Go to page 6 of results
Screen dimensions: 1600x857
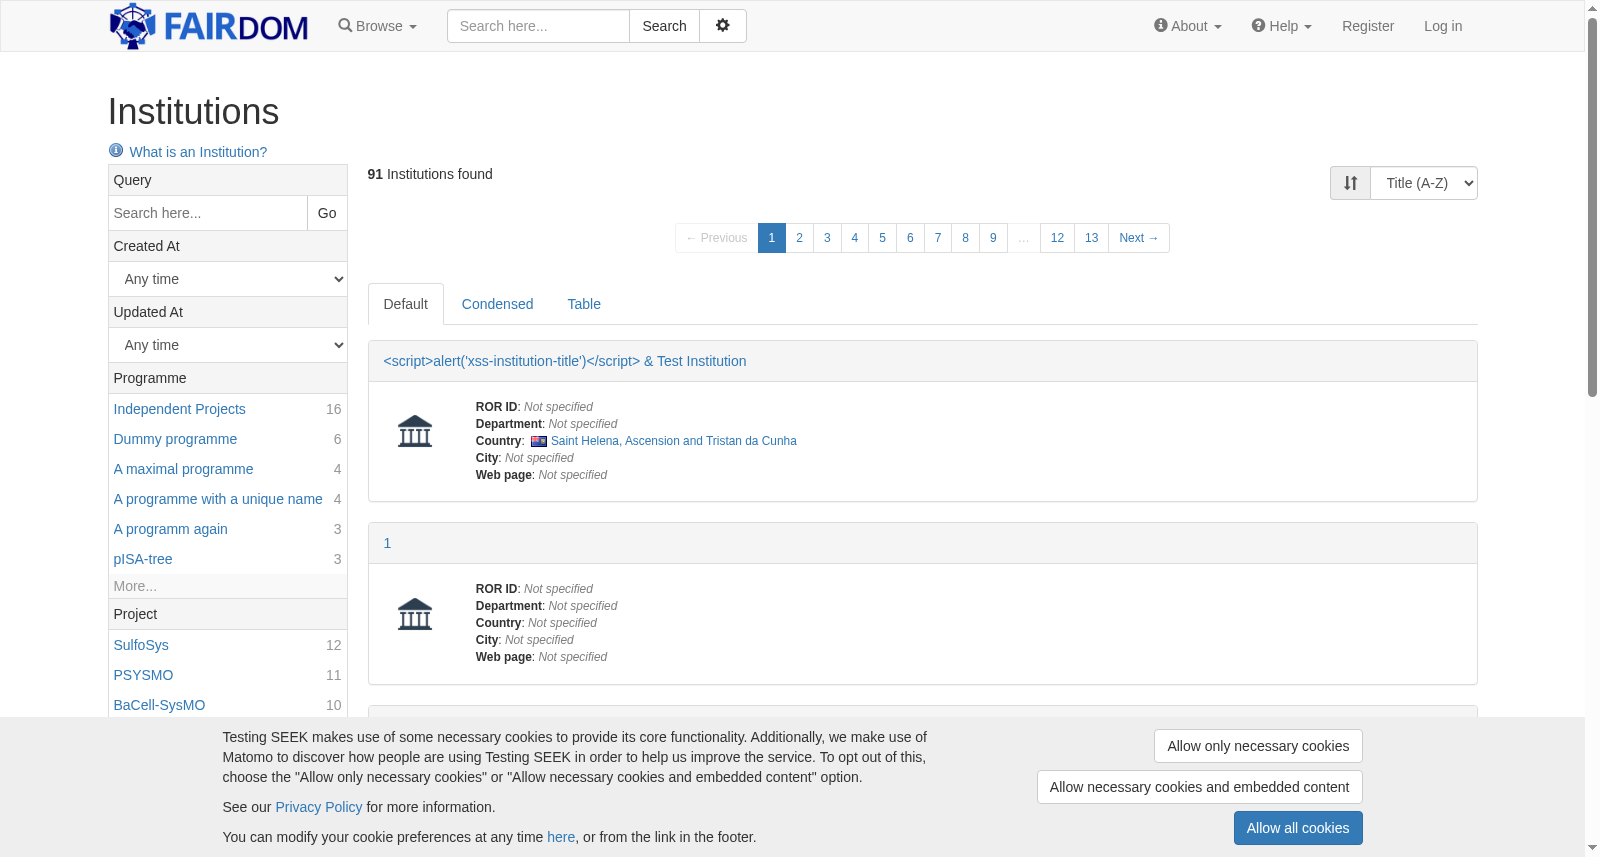(x=910, y=238)
